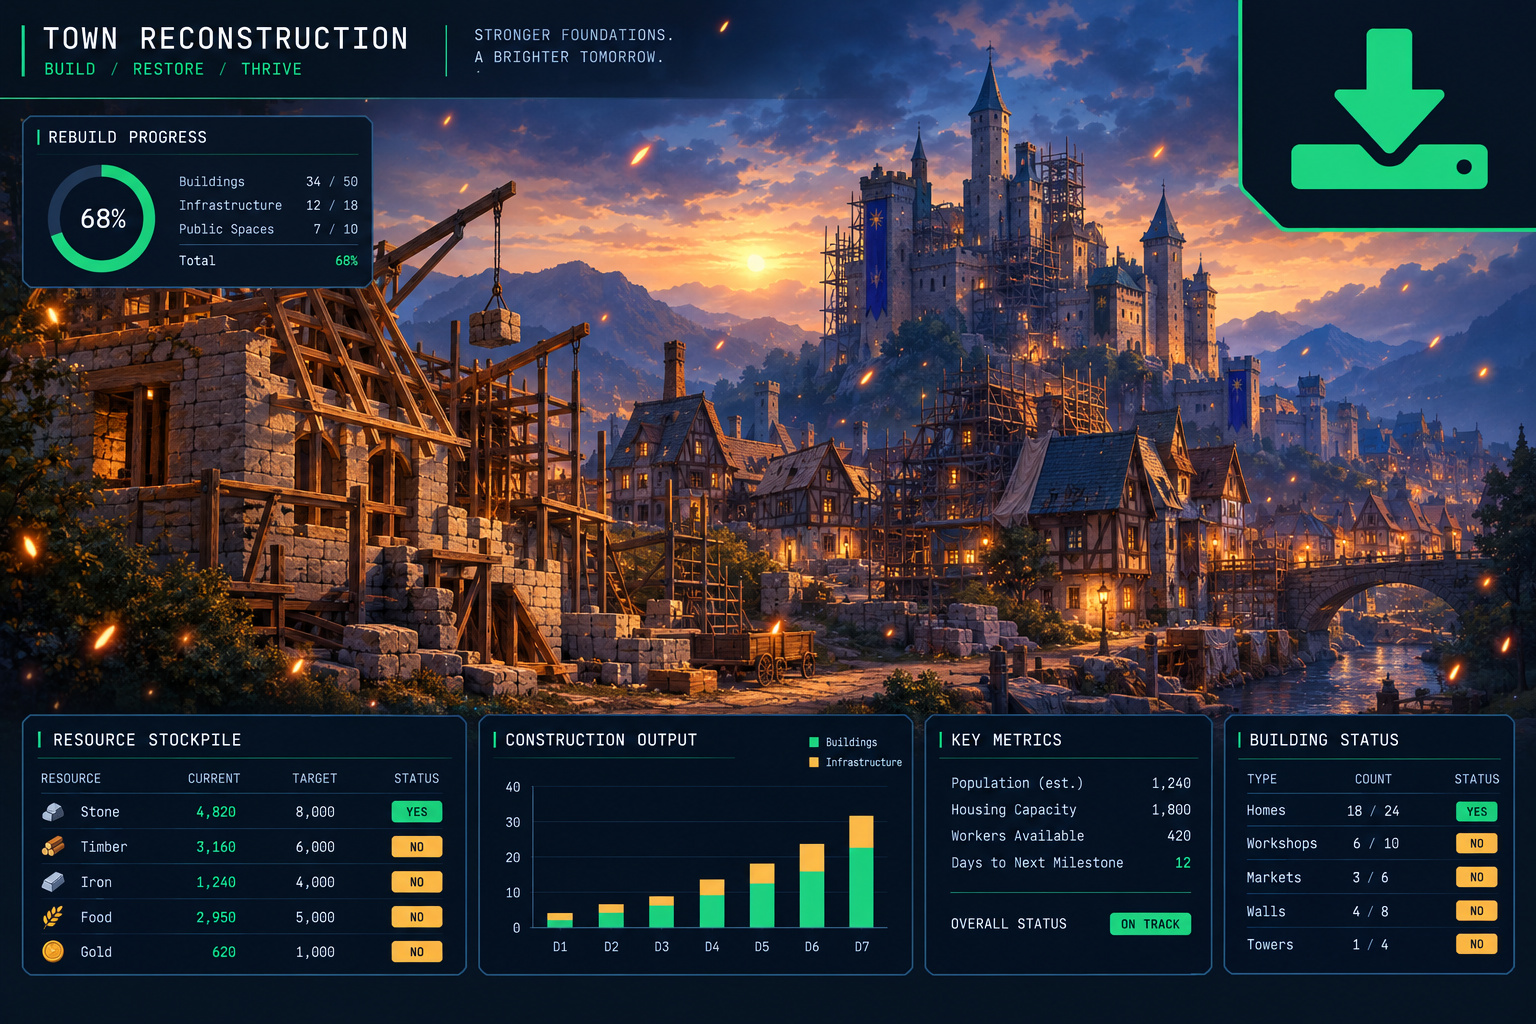Click the Total 68% value

346,261
